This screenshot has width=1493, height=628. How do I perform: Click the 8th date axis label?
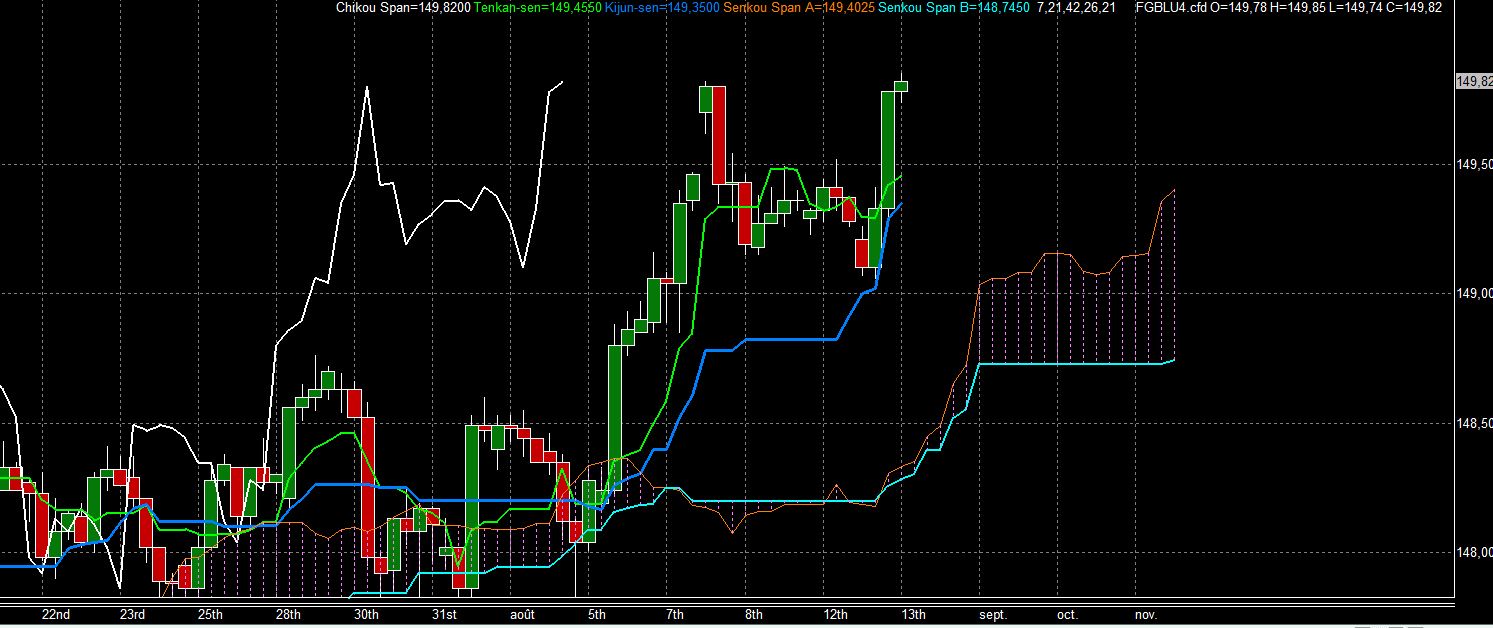(x=754, y=614)
